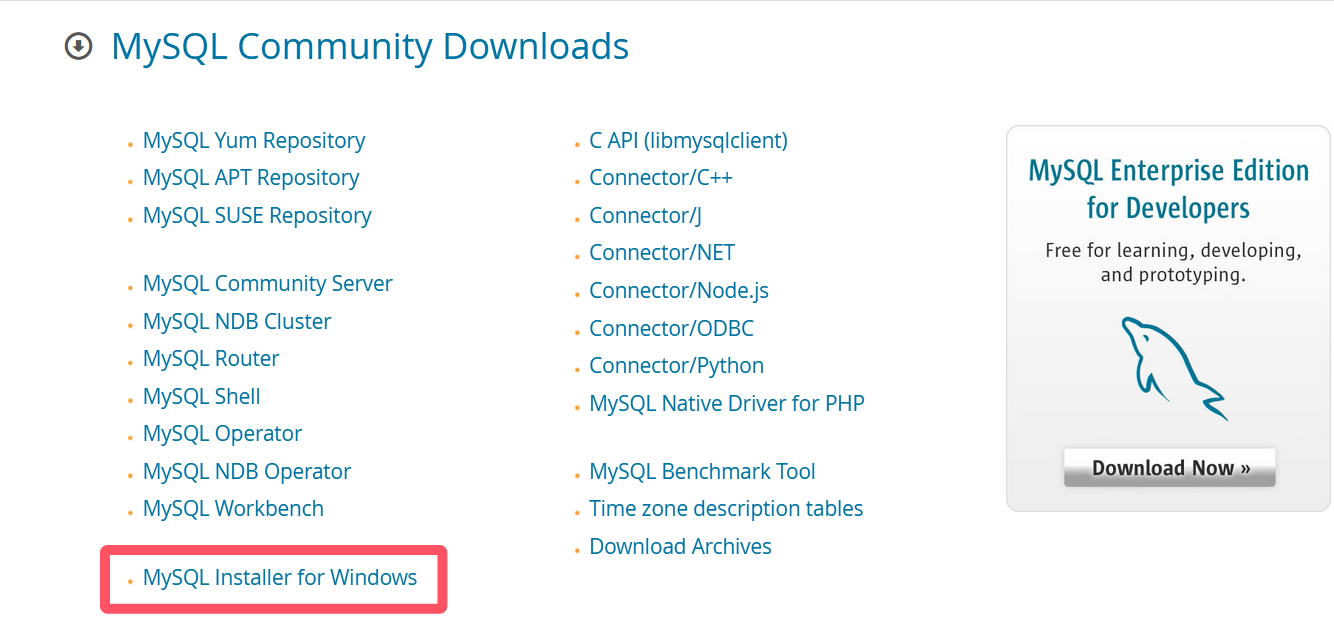Go to MySQL Community Server downloads
The width and height of the screenshot is (1334, 631).
pyautogui.click(x=268, y=283)
